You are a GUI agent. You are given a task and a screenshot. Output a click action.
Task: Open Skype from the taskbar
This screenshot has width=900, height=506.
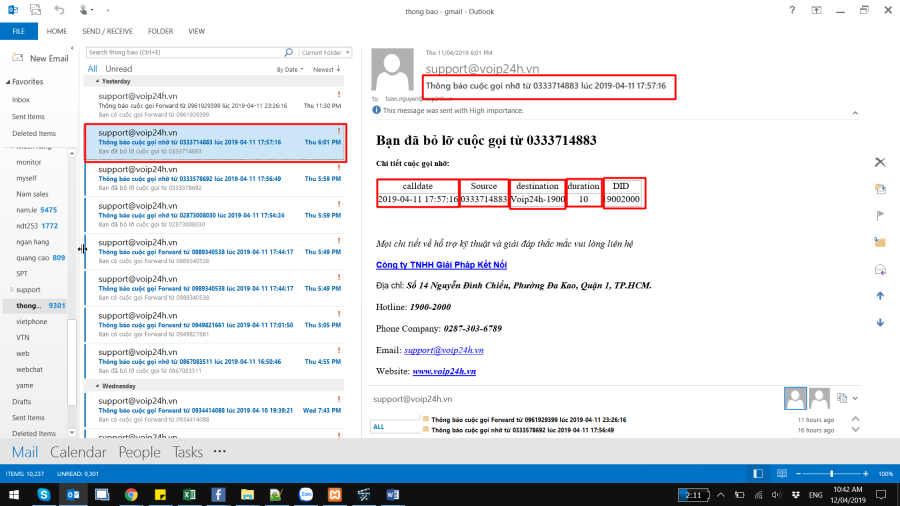click(44, 495)
